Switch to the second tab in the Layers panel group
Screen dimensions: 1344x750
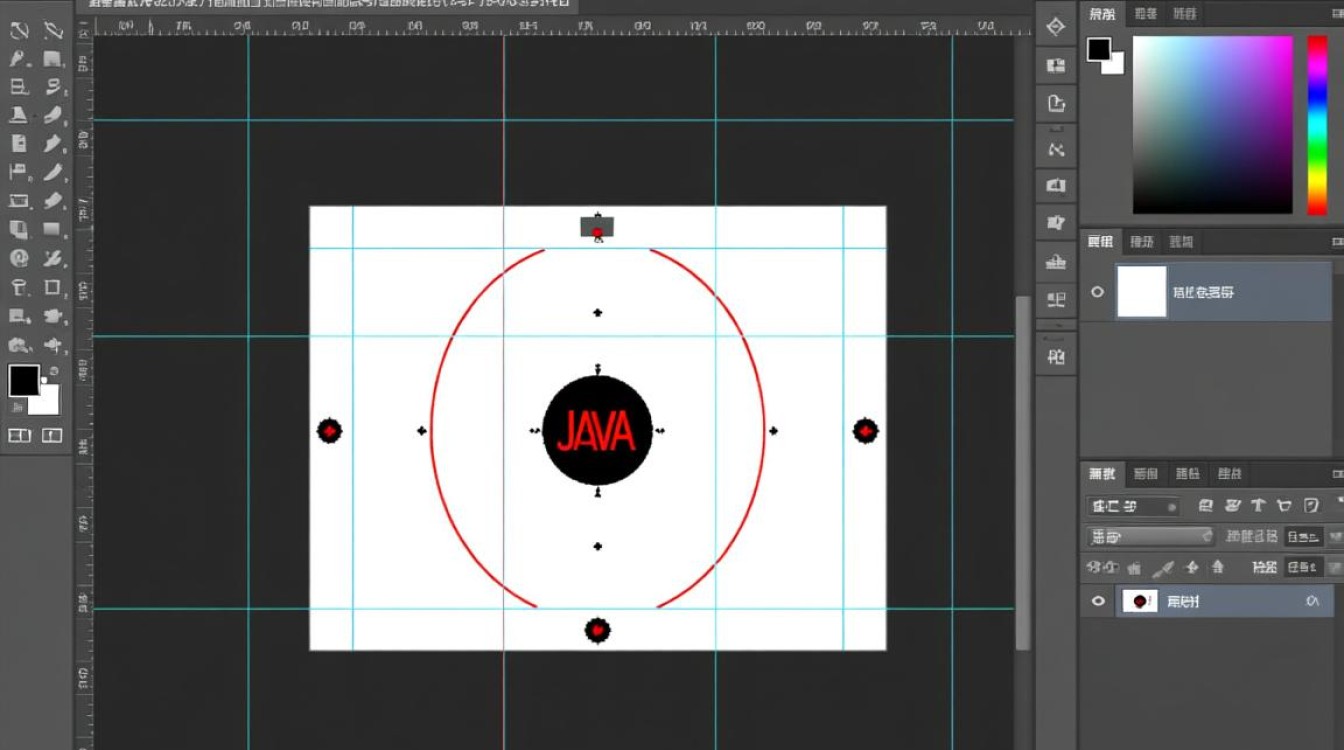(1146, 474)
